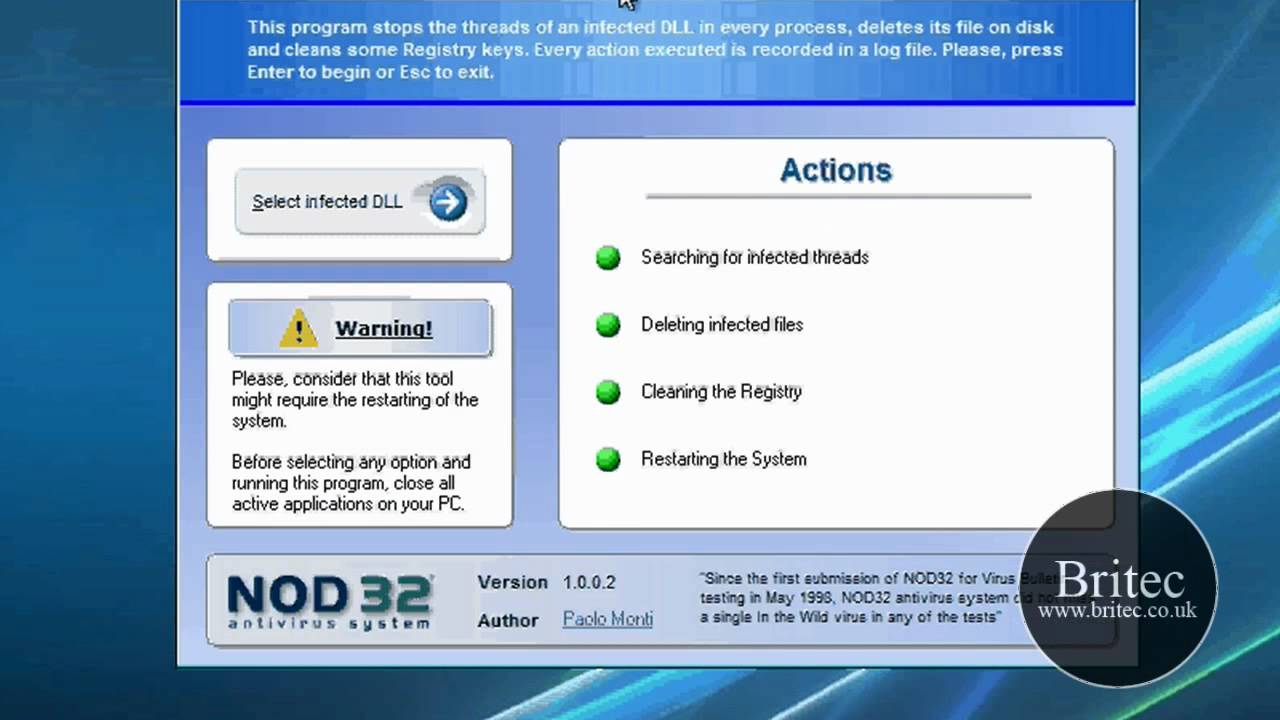Select the 'Deleting infected files' text

(x=722, y=324)
